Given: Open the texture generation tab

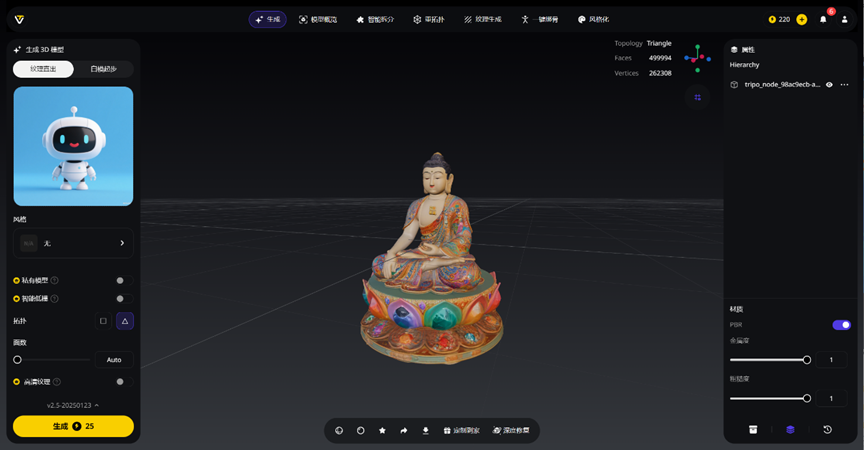Looking at the screenshot, I should 483,19.
